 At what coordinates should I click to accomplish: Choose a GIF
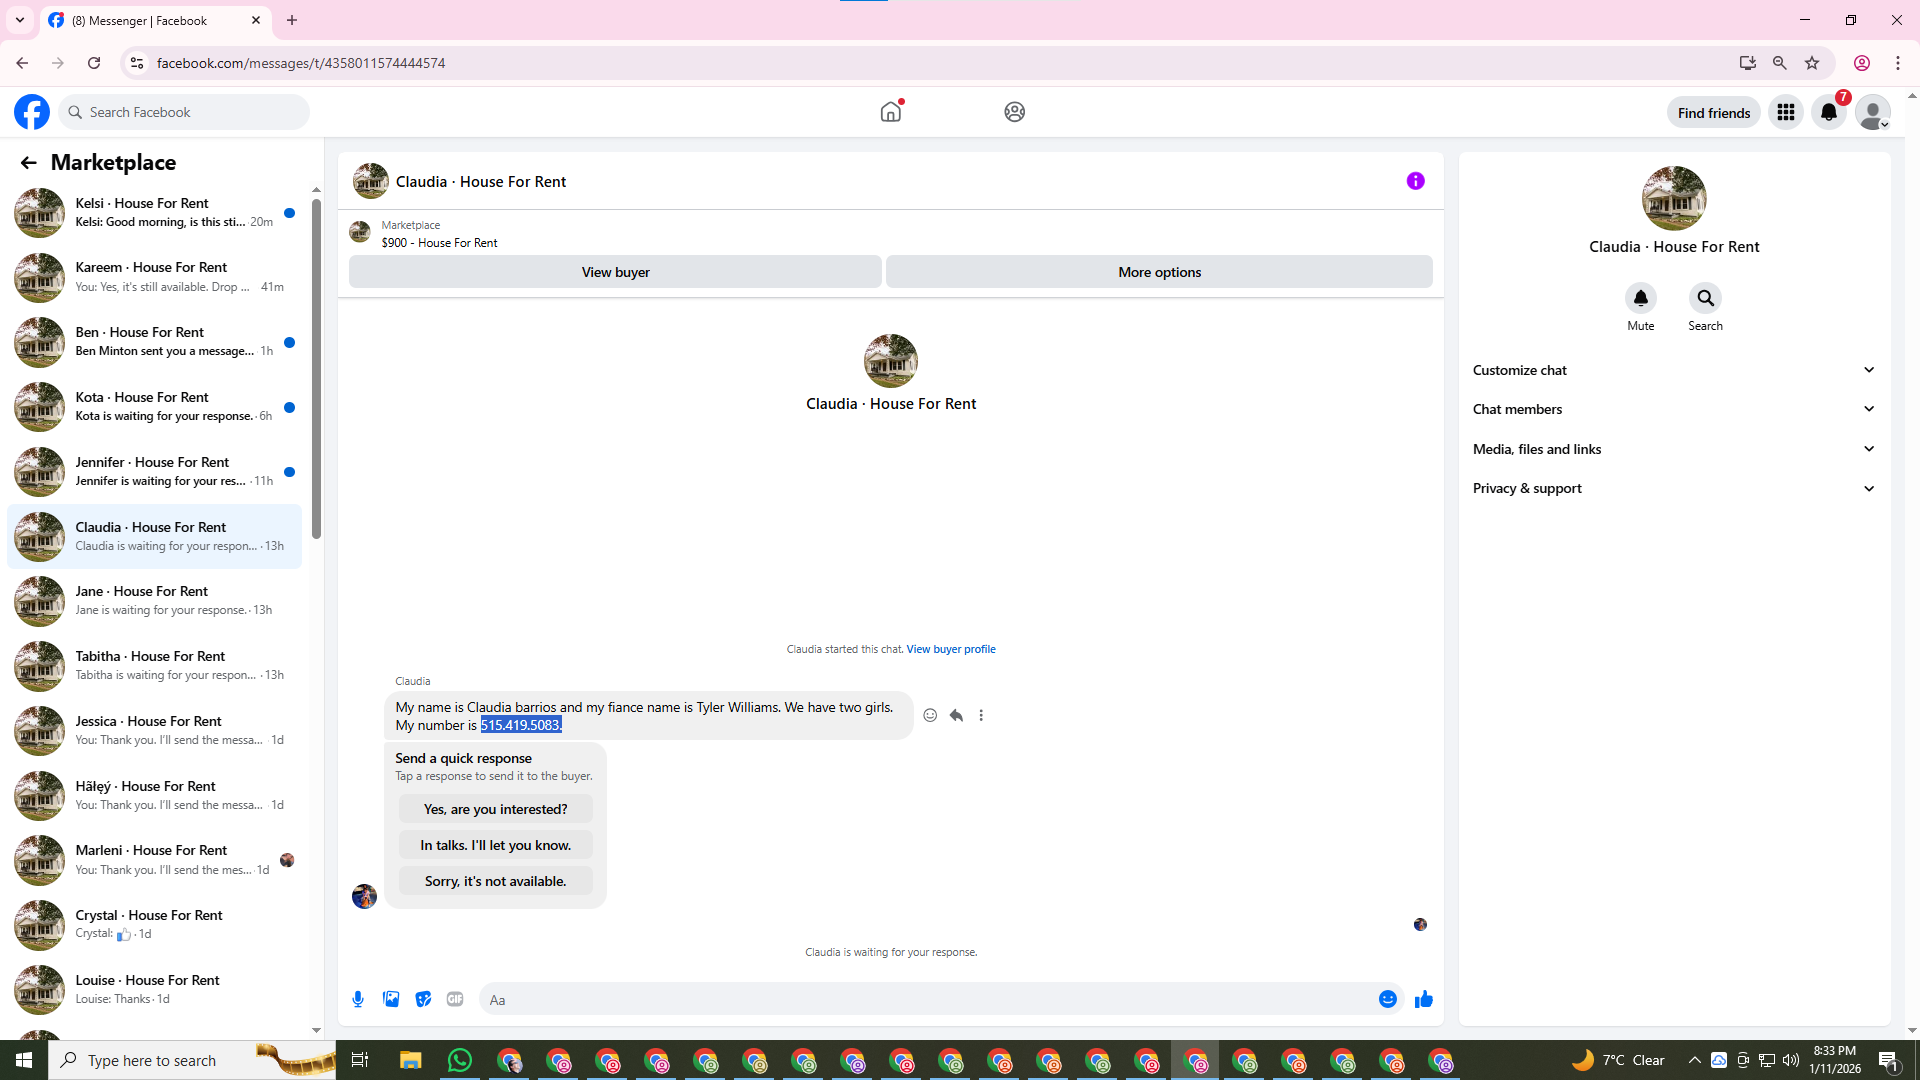[x=455, y=999]
